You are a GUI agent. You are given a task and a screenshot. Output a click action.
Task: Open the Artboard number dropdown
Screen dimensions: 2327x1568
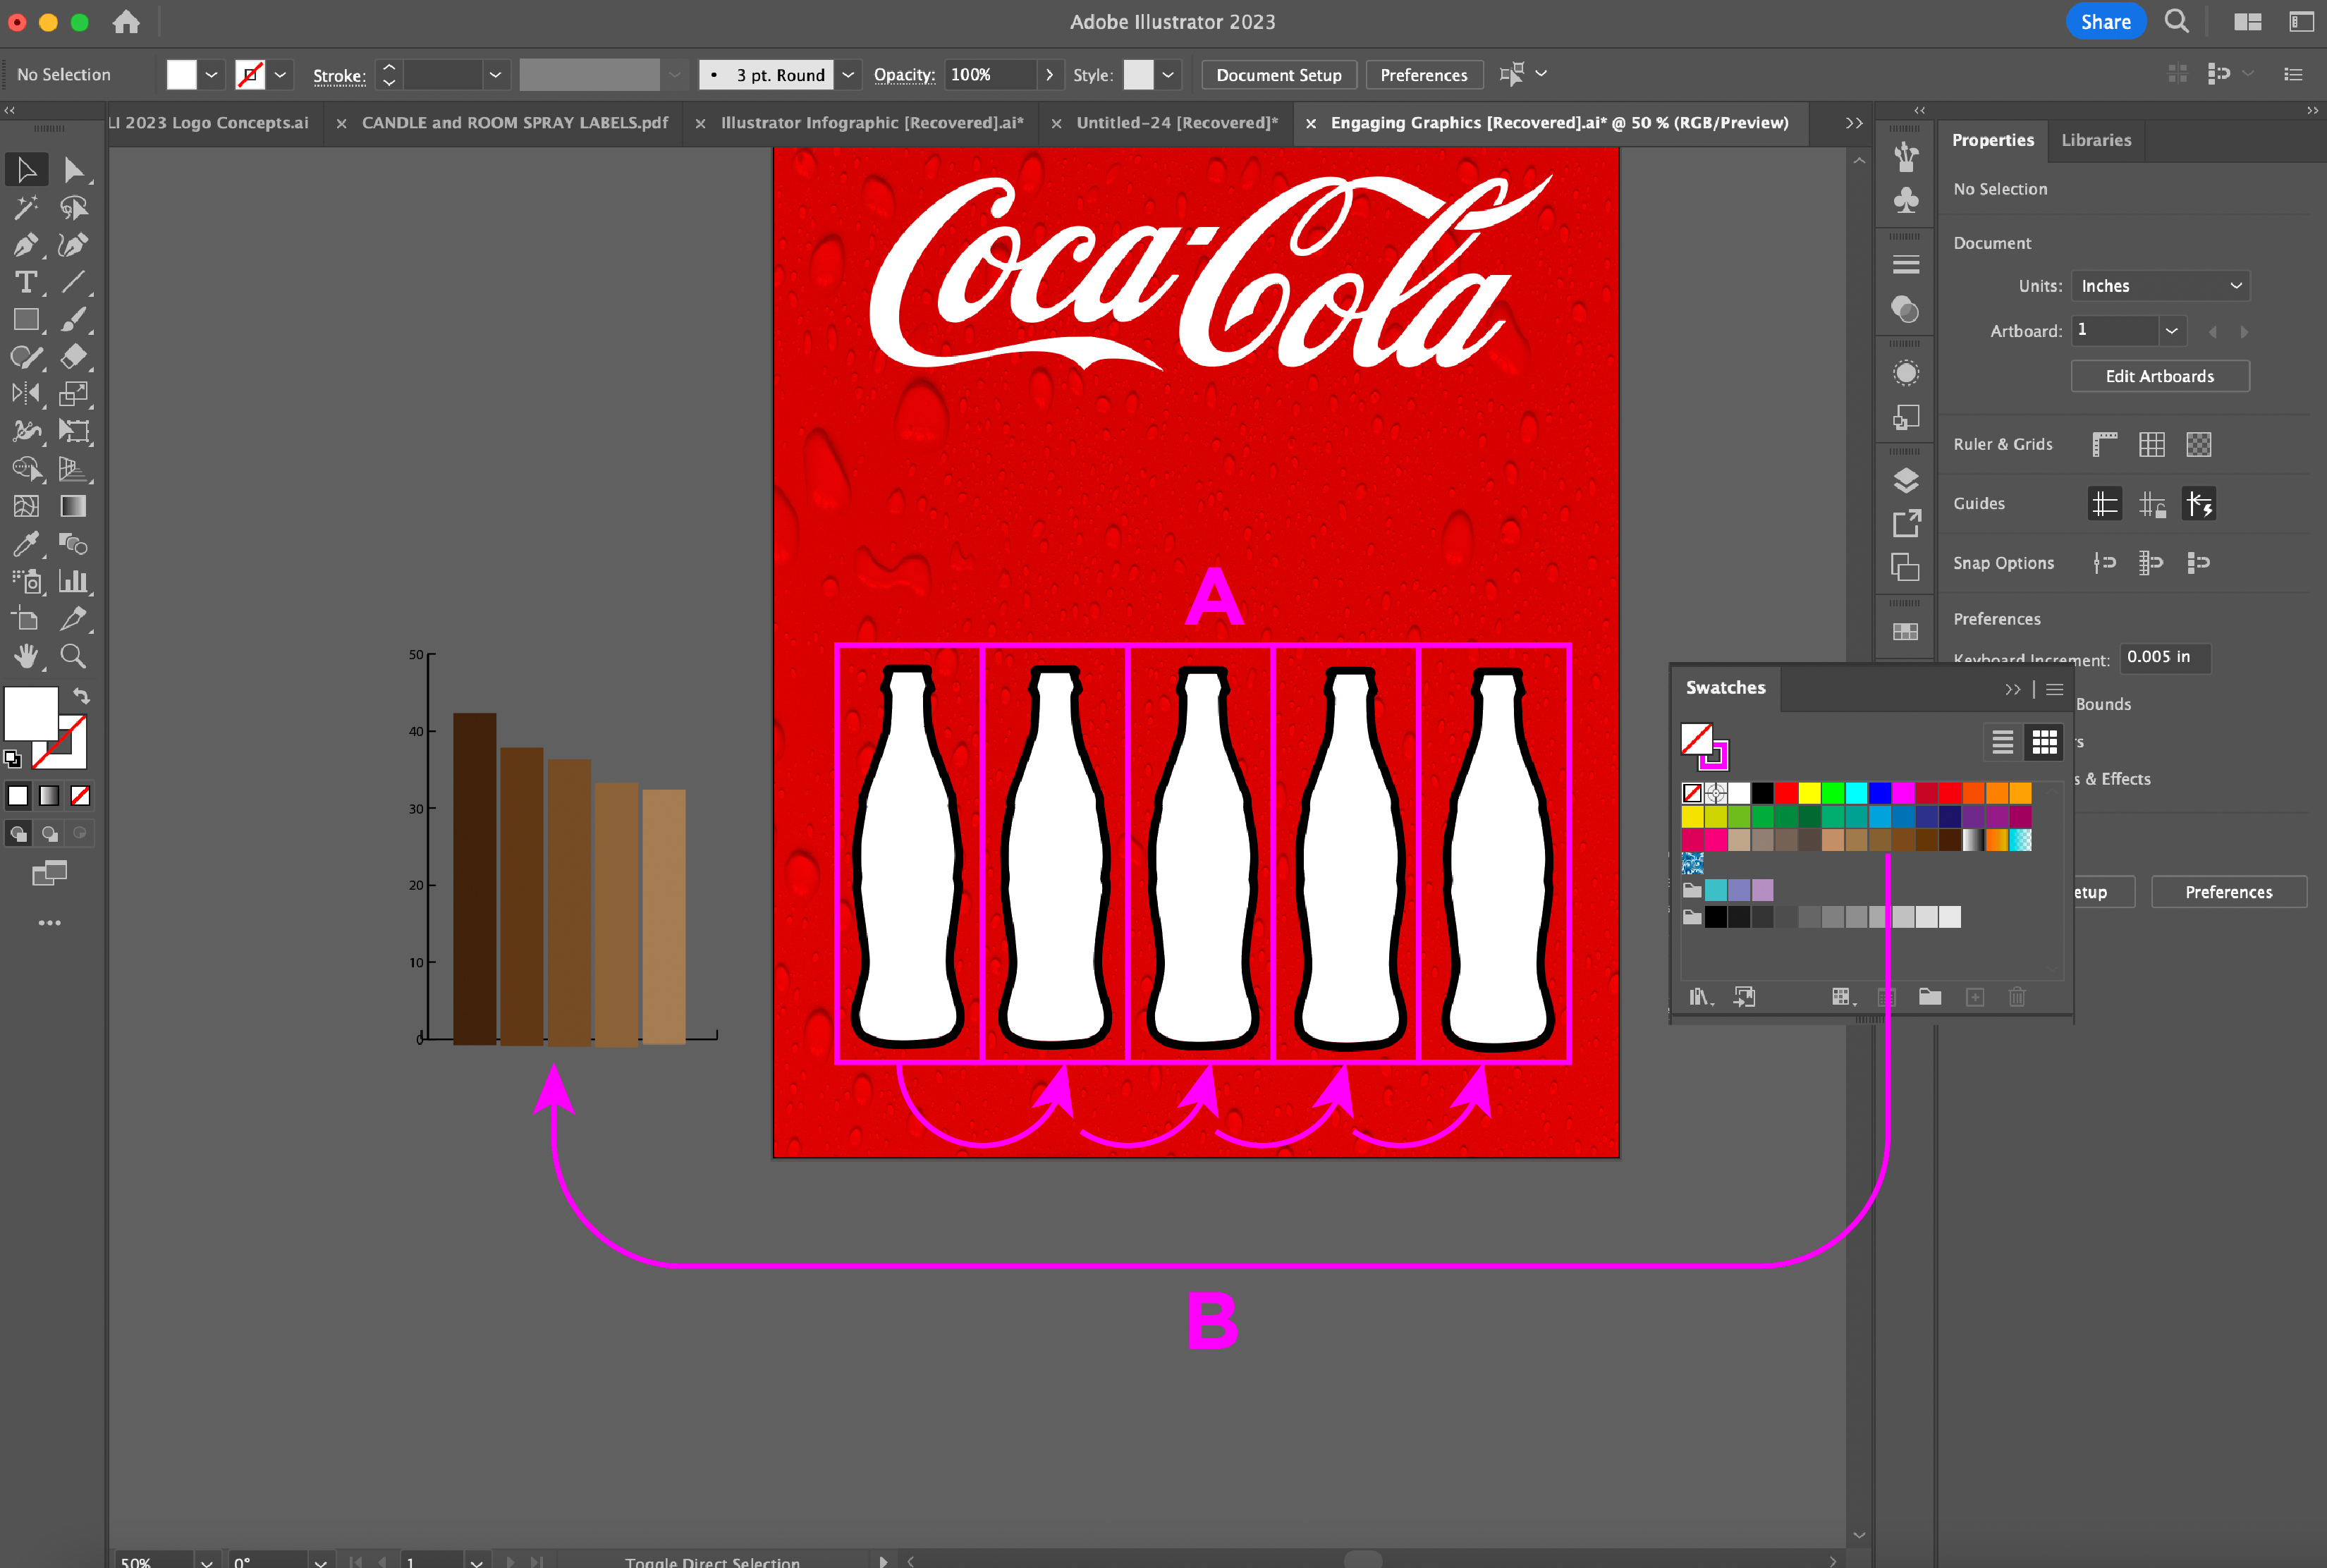tap(2171, 331)
